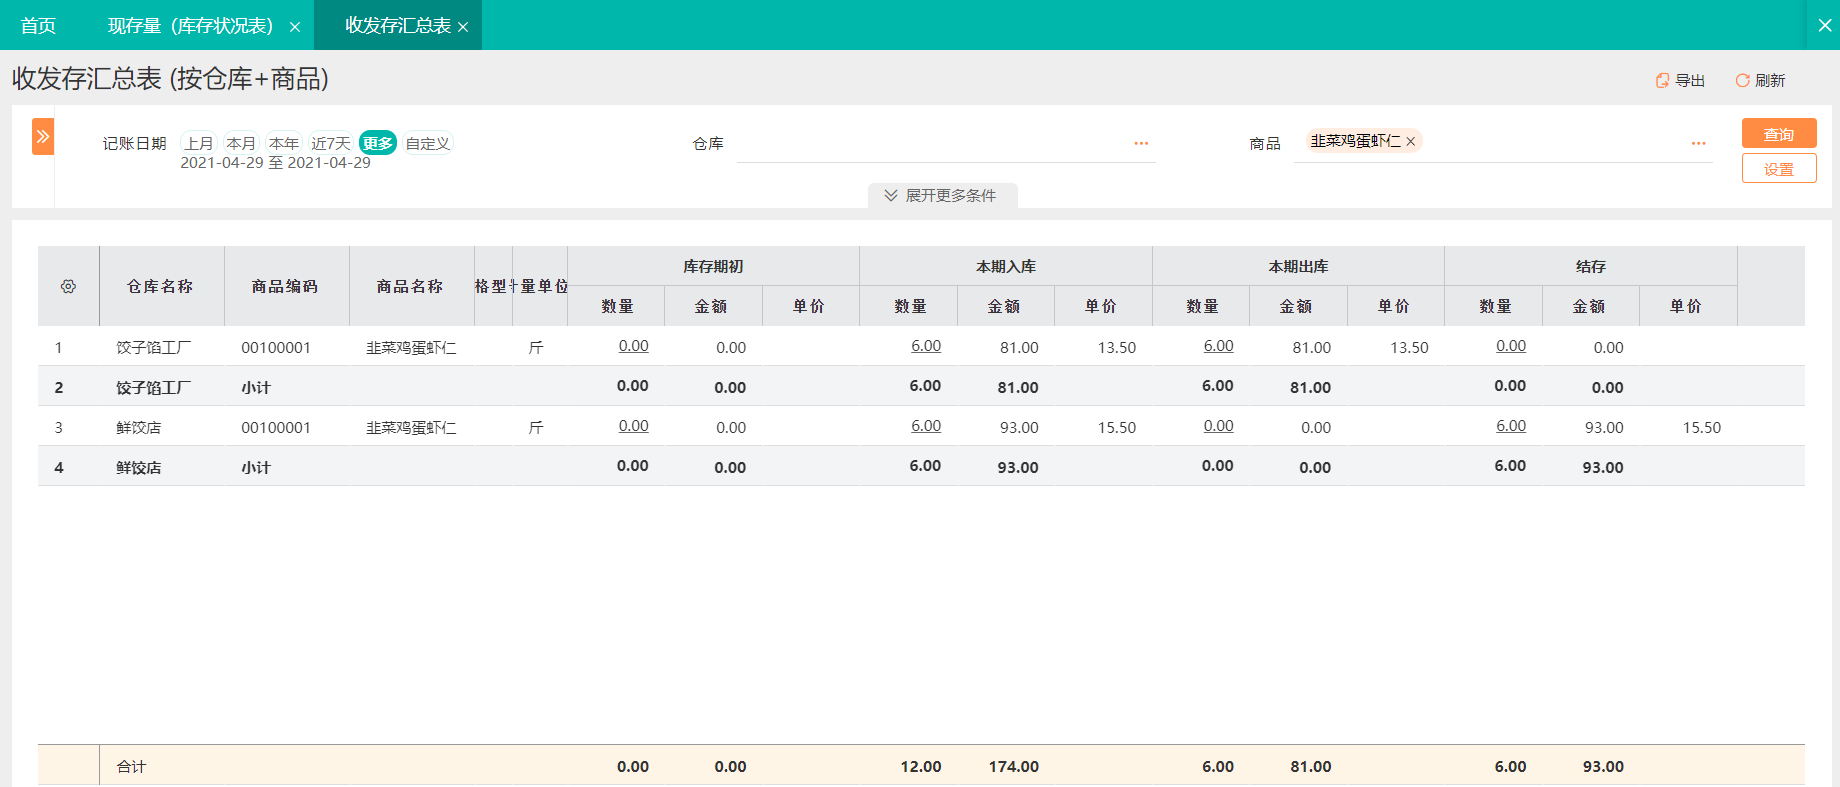
Task: Click the 设置 button
Action: coord(1779,169)
